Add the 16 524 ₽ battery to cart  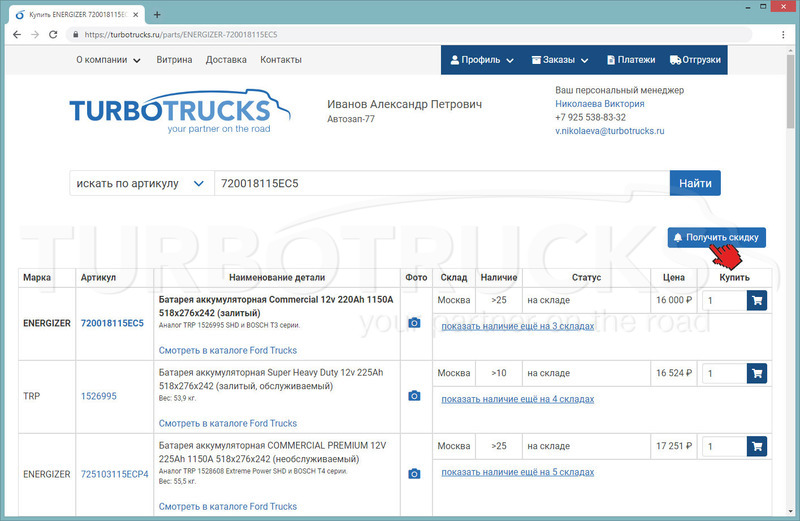click(757, 374)
